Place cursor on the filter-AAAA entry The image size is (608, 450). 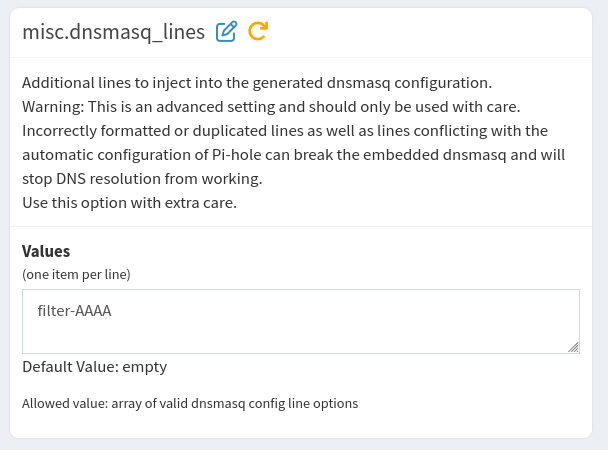[x=74, y=311]
